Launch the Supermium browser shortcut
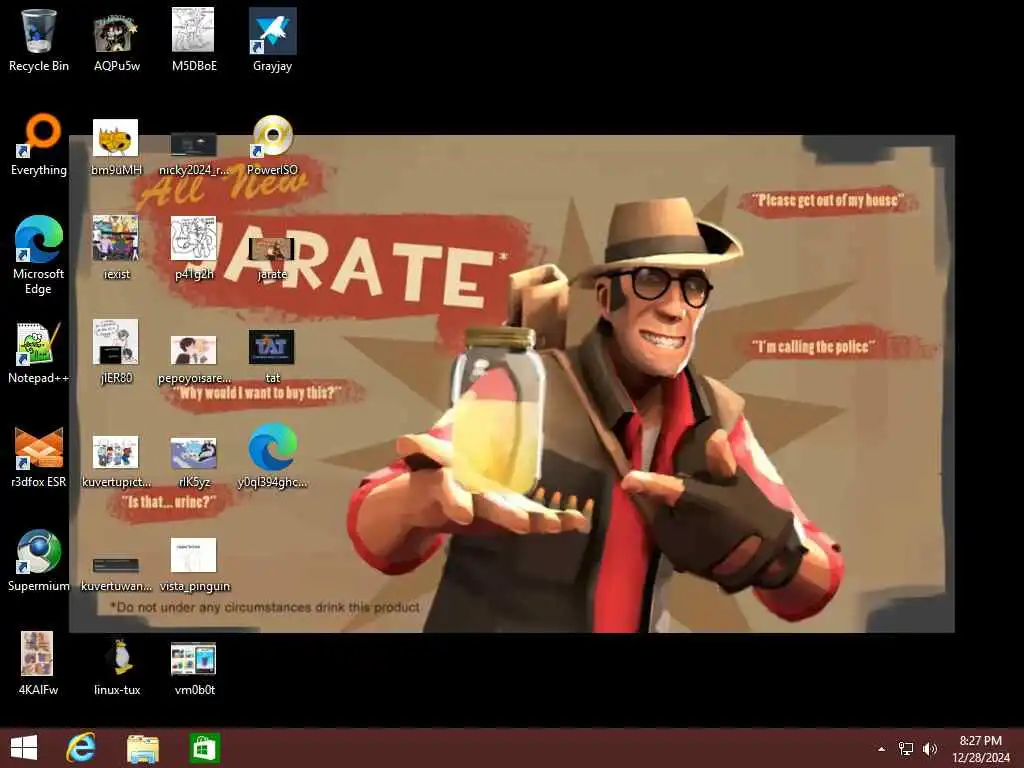Viewport: 1024px width, 768px height. (39, 560)
